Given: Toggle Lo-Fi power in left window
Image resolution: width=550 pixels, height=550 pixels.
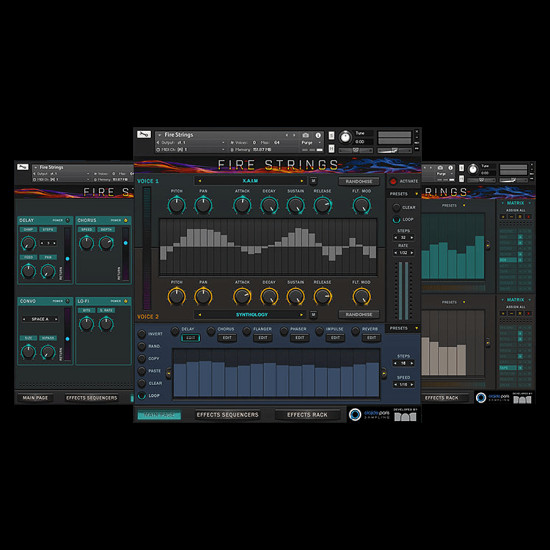Looking at the screenshot, I should [126, 301].
